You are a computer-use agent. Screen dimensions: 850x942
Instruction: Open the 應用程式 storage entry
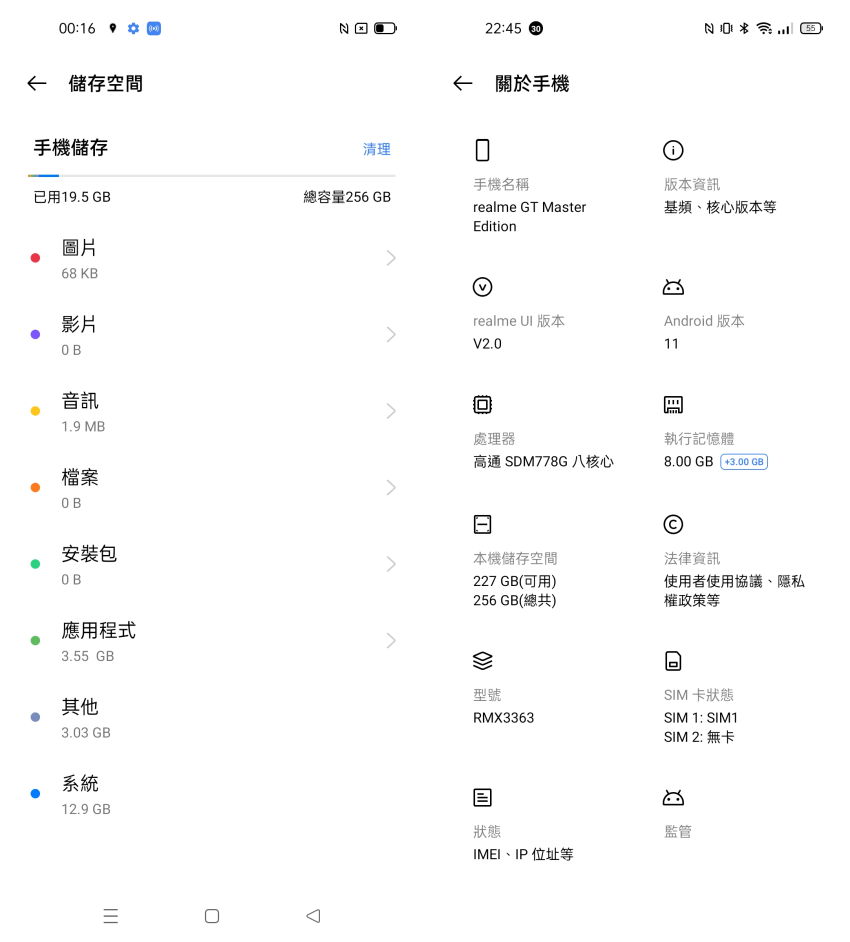(x=211, y=640)
